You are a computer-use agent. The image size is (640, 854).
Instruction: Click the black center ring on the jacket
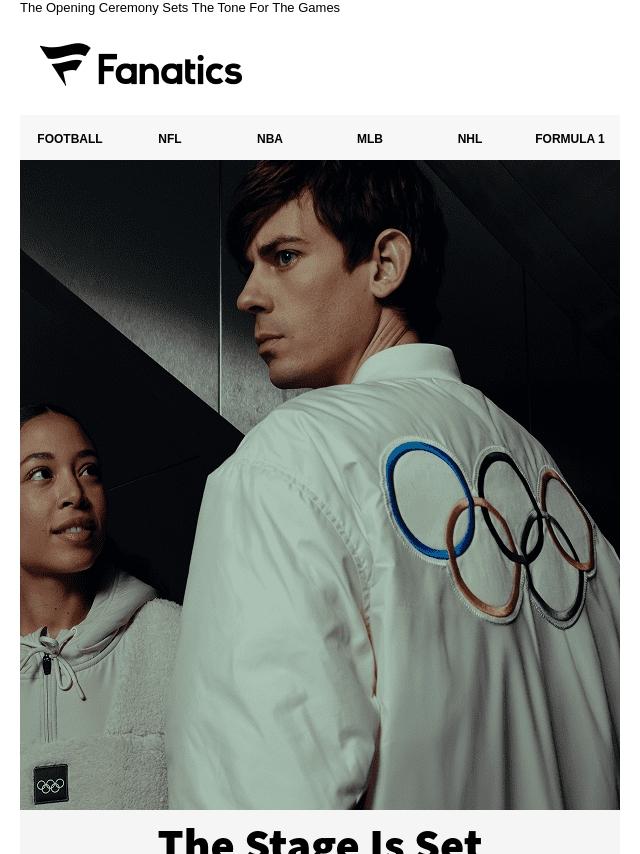click(x=509, y=507)
